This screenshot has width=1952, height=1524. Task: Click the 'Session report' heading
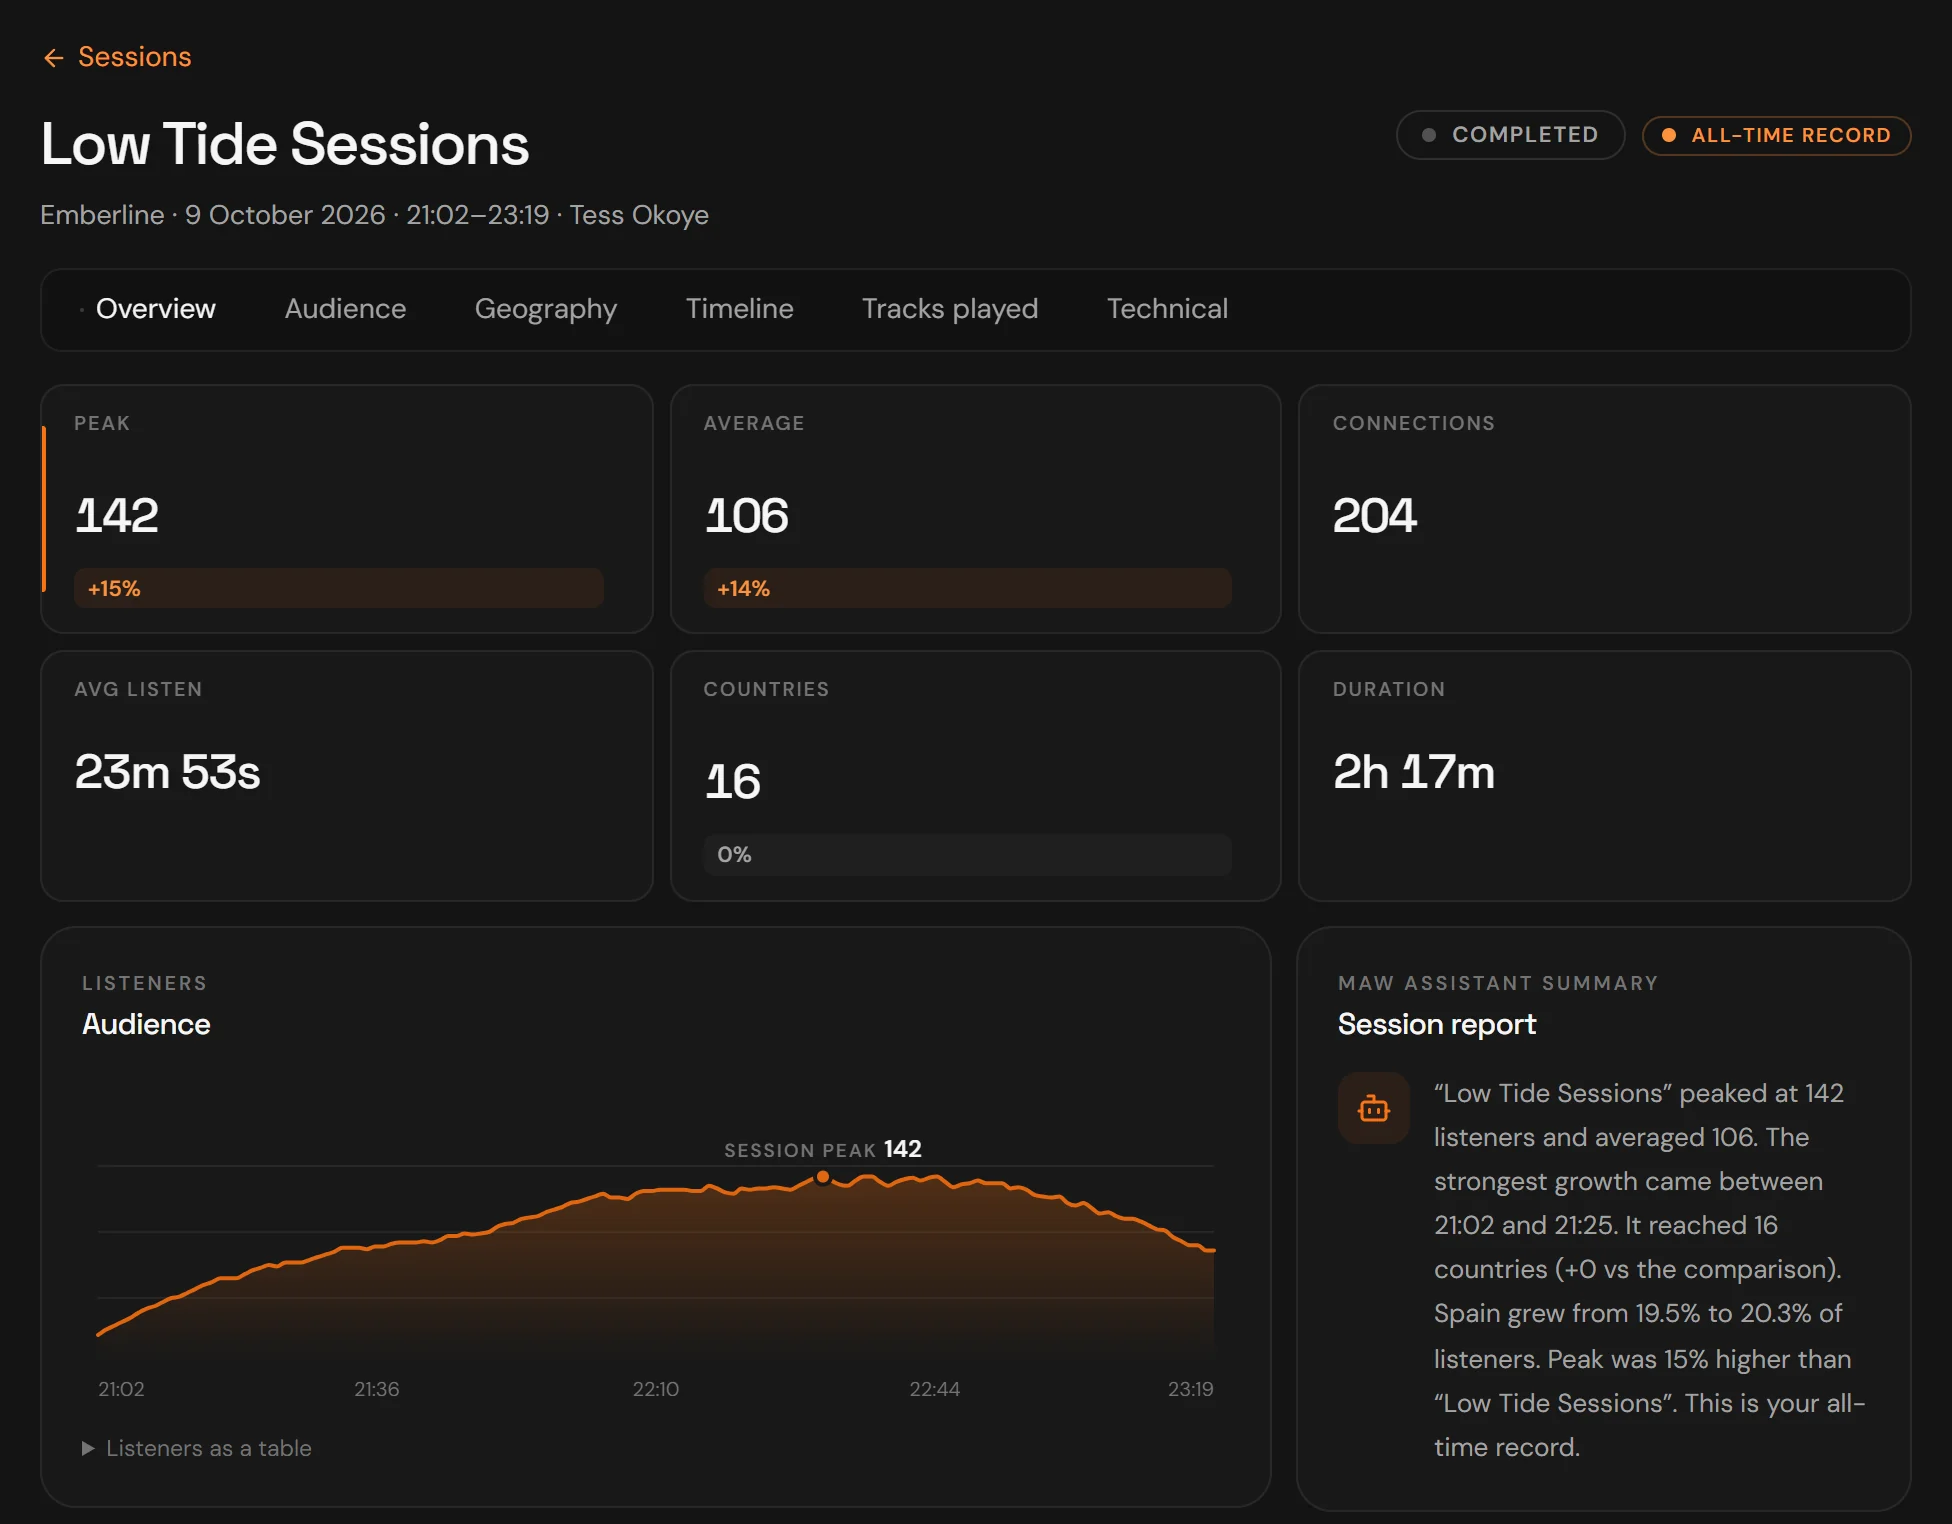[1436, 1024]
